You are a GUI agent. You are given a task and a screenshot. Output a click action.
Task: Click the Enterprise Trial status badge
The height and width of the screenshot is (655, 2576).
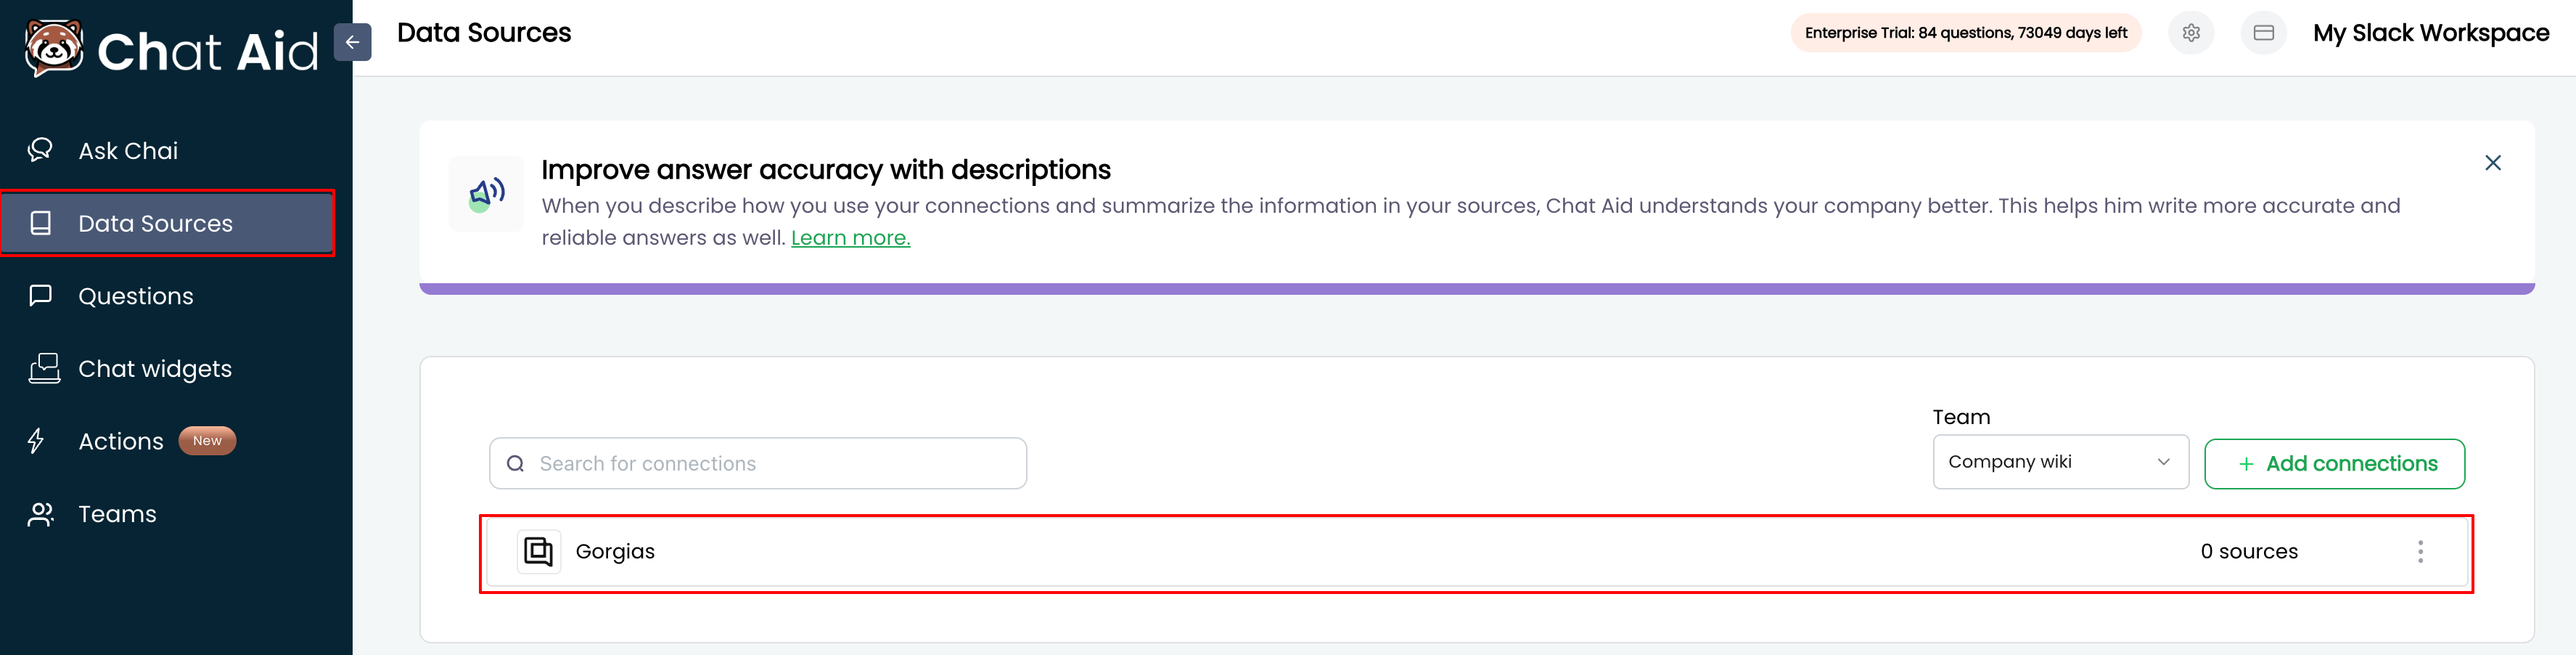(x=1965, y=33)
